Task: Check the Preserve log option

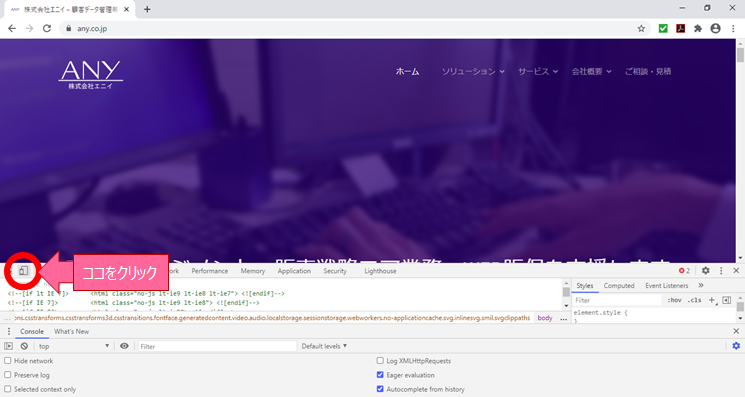Action: coord(8,375)
